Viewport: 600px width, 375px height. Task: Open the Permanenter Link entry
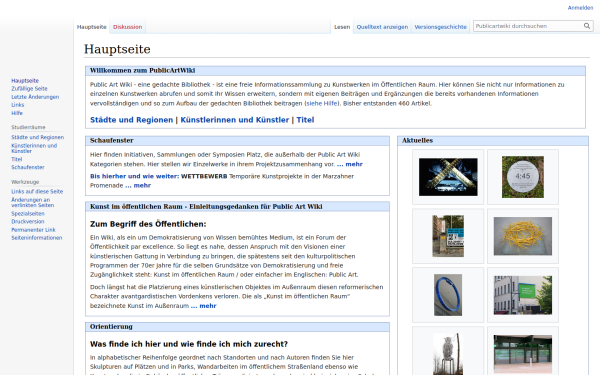33,230
